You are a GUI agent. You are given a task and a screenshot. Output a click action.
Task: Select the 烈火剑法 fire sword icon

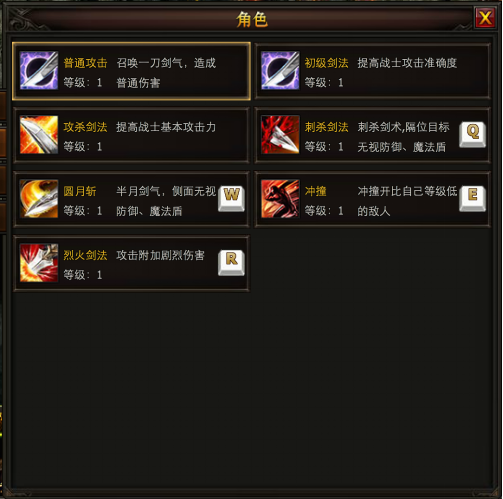(x=39, y=263)
